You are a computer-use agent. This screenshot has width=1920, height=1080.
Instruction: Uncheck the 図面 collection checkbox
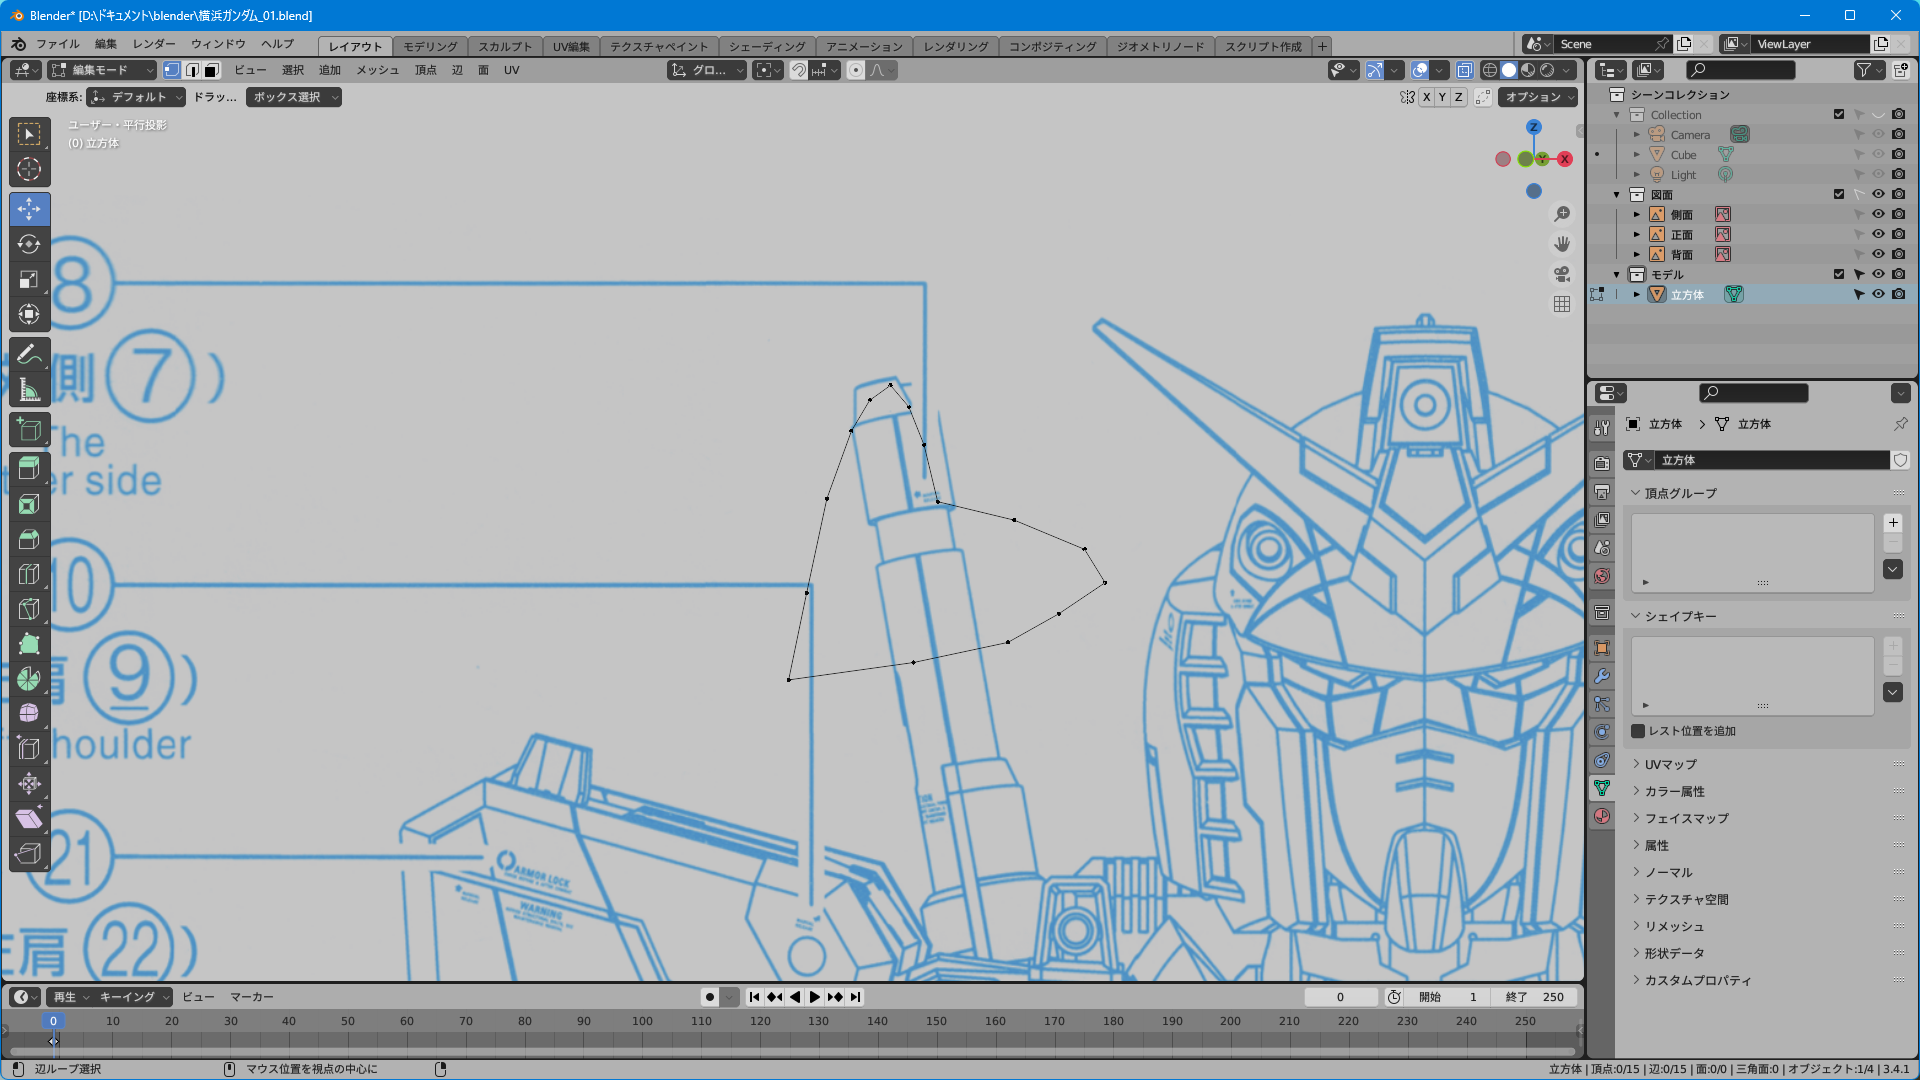tap(1839, 194)
